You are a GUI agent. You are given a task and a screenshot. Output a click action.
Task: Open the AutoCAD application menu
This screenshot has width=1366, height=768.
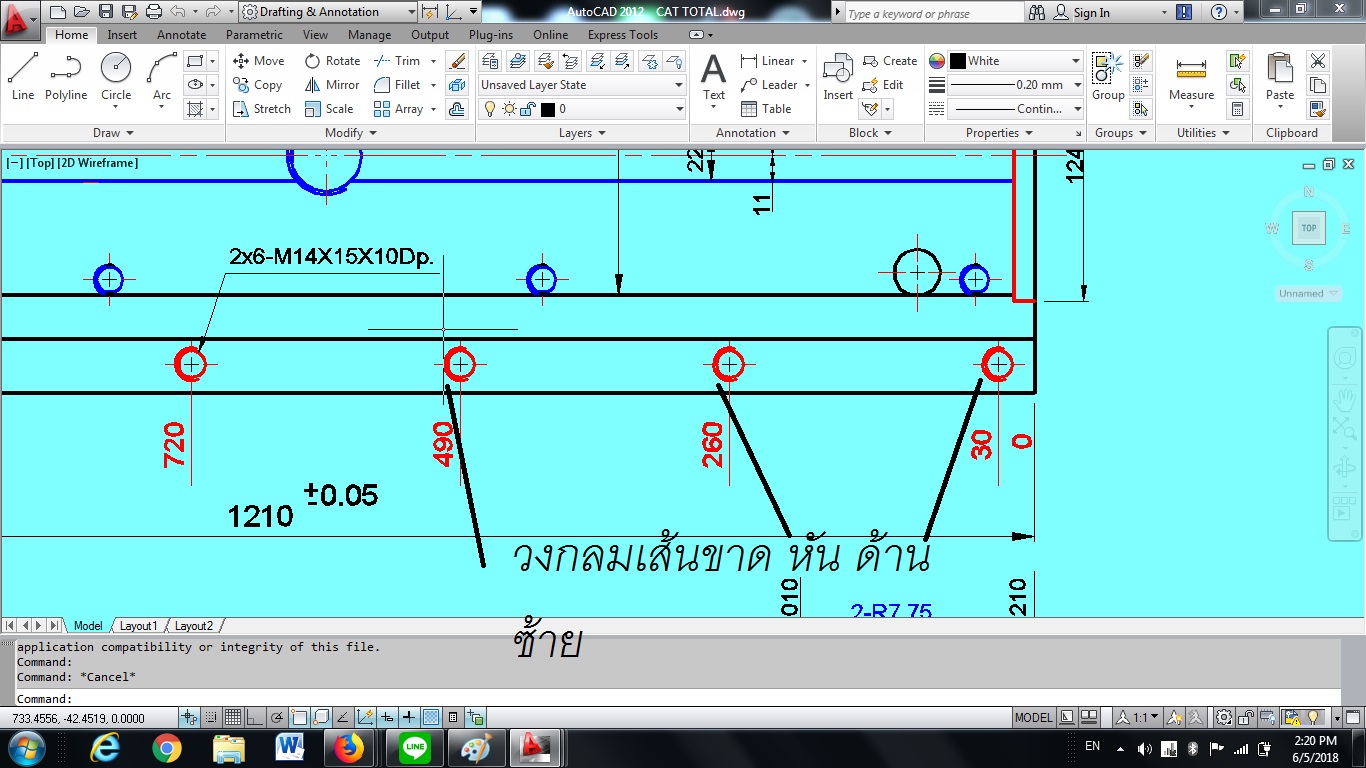pos(18,18)
